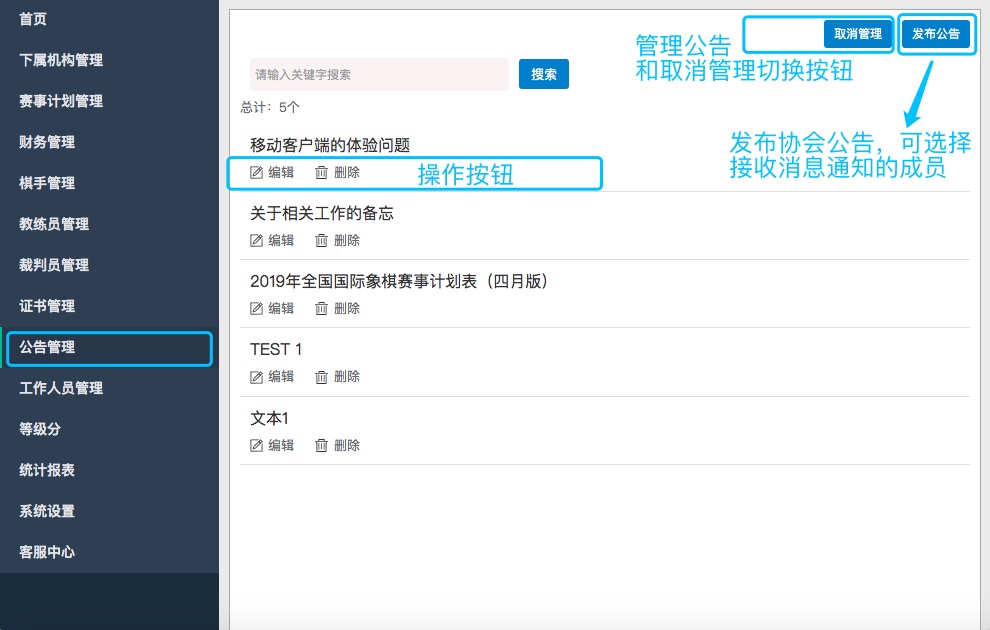This screenshot has height=630, width=990.
Task: Click edit pencil icon for TEST 1
Action: (x=256, y=377)
